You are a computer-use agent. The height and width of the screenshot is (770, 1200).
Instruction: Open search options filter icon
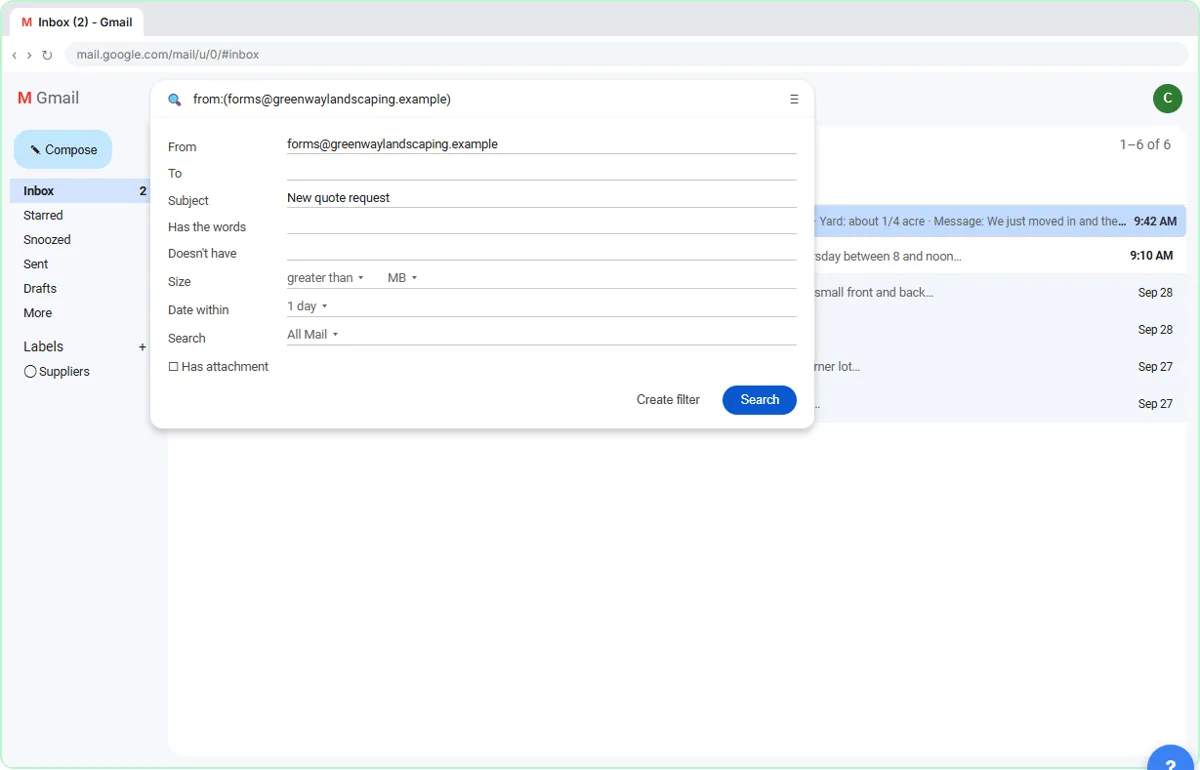(794, 99)
